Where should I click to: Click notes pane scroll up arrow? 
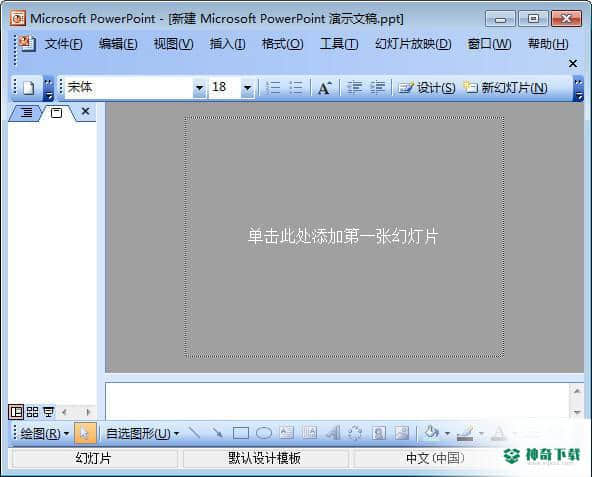[x=577, y=391]
